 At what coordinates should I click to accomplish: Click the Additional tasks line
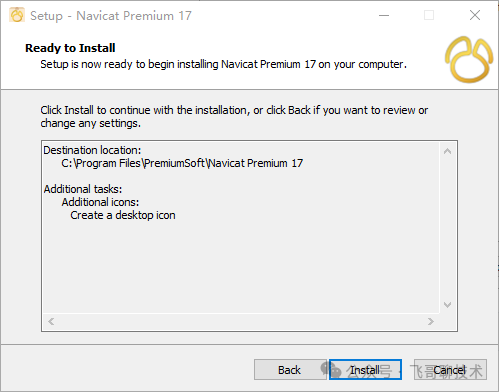(83, 189)
